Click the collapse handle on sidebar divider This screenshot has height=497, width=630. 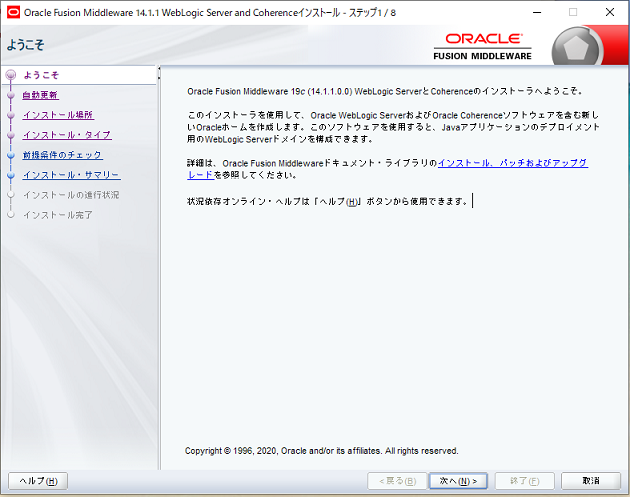point(159,73)
